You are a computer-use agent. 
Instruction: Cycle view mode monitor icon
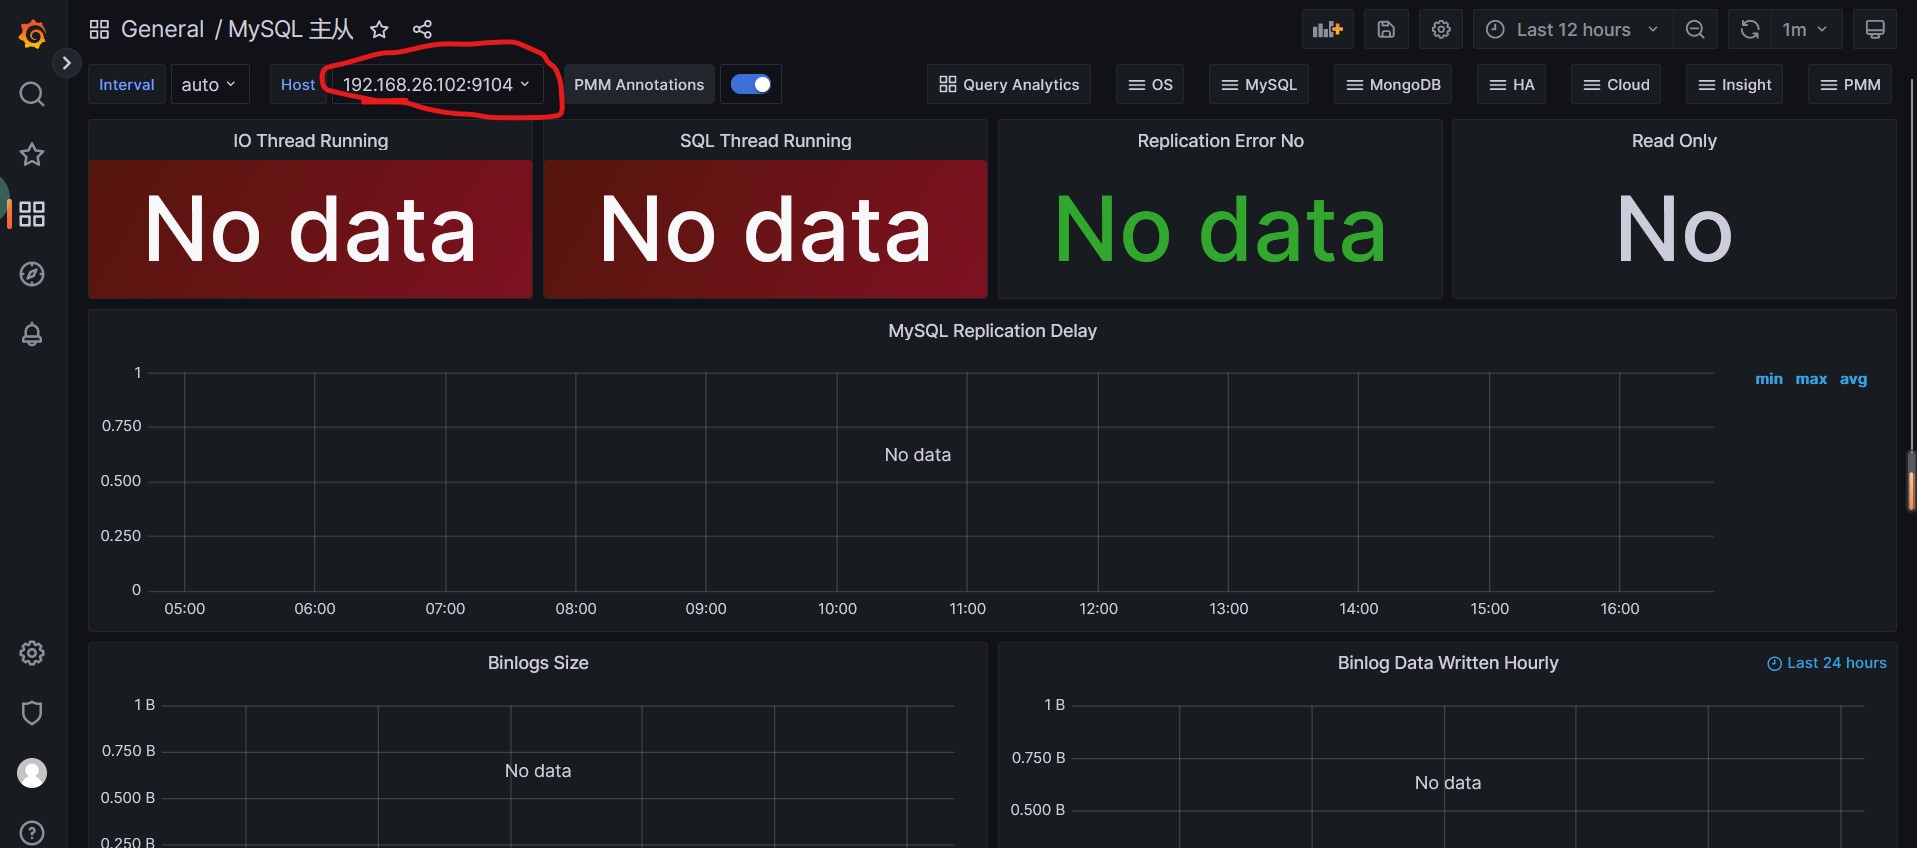click(x=1875, y=29)
